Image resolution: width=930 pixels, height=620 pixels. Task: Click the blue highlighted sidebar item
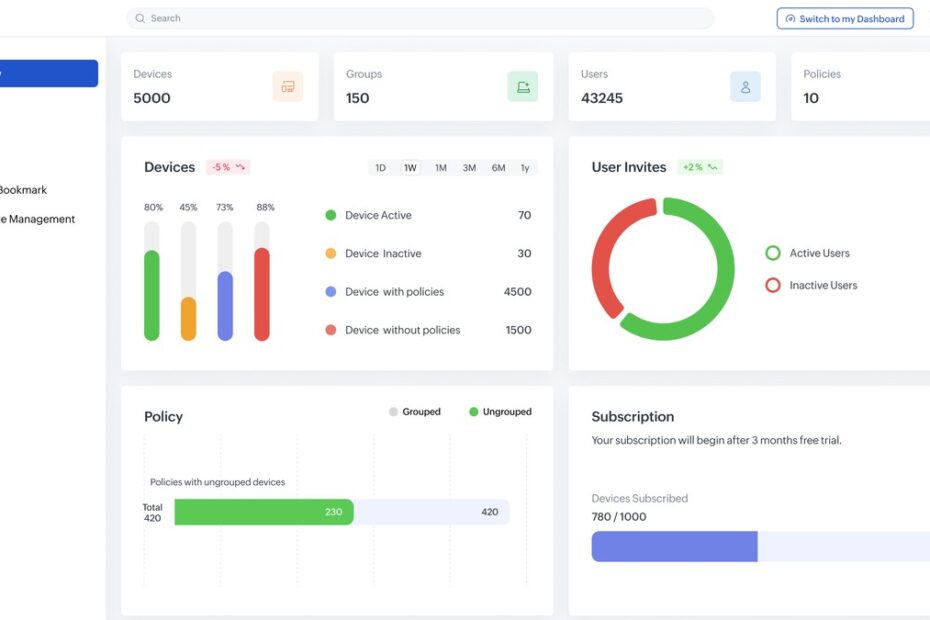point(48,73)
